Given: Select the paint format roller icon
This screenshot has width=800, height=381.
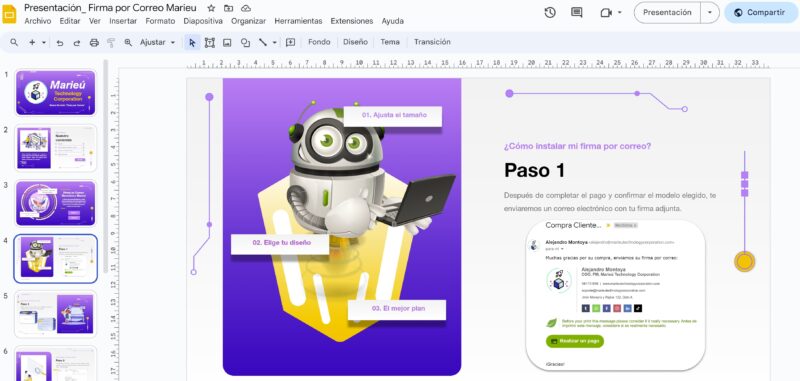Looking at the screenshot, I should pos(111,42).
